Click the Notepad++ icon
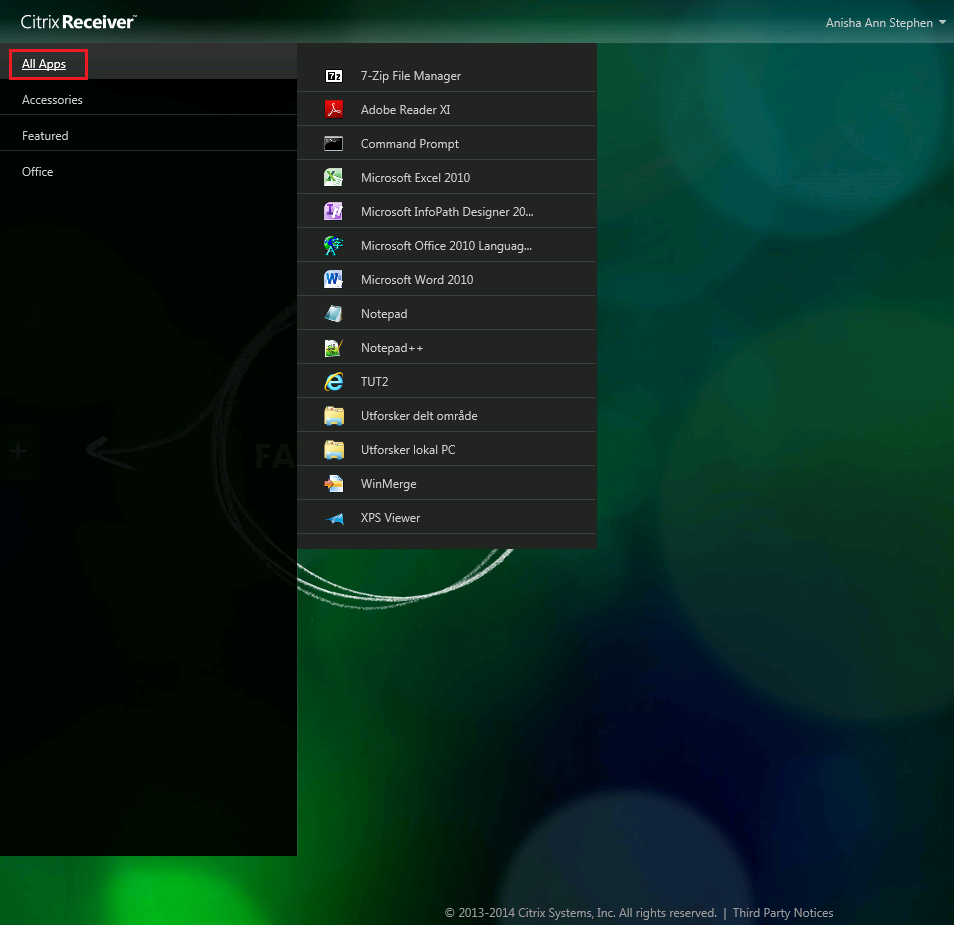 click(x=333, y=348)
